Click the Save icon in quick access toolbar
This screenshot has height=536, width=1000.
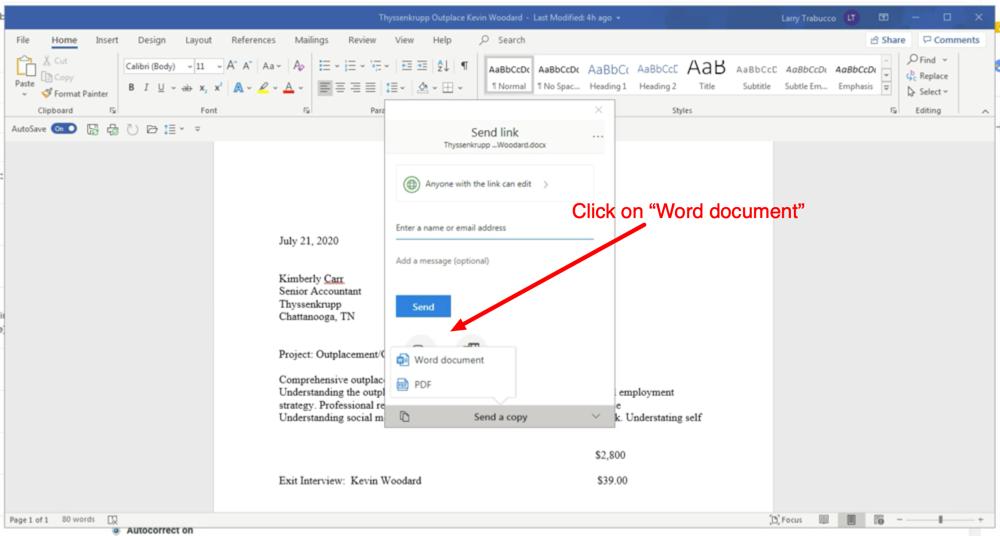[x=93, y=130]
